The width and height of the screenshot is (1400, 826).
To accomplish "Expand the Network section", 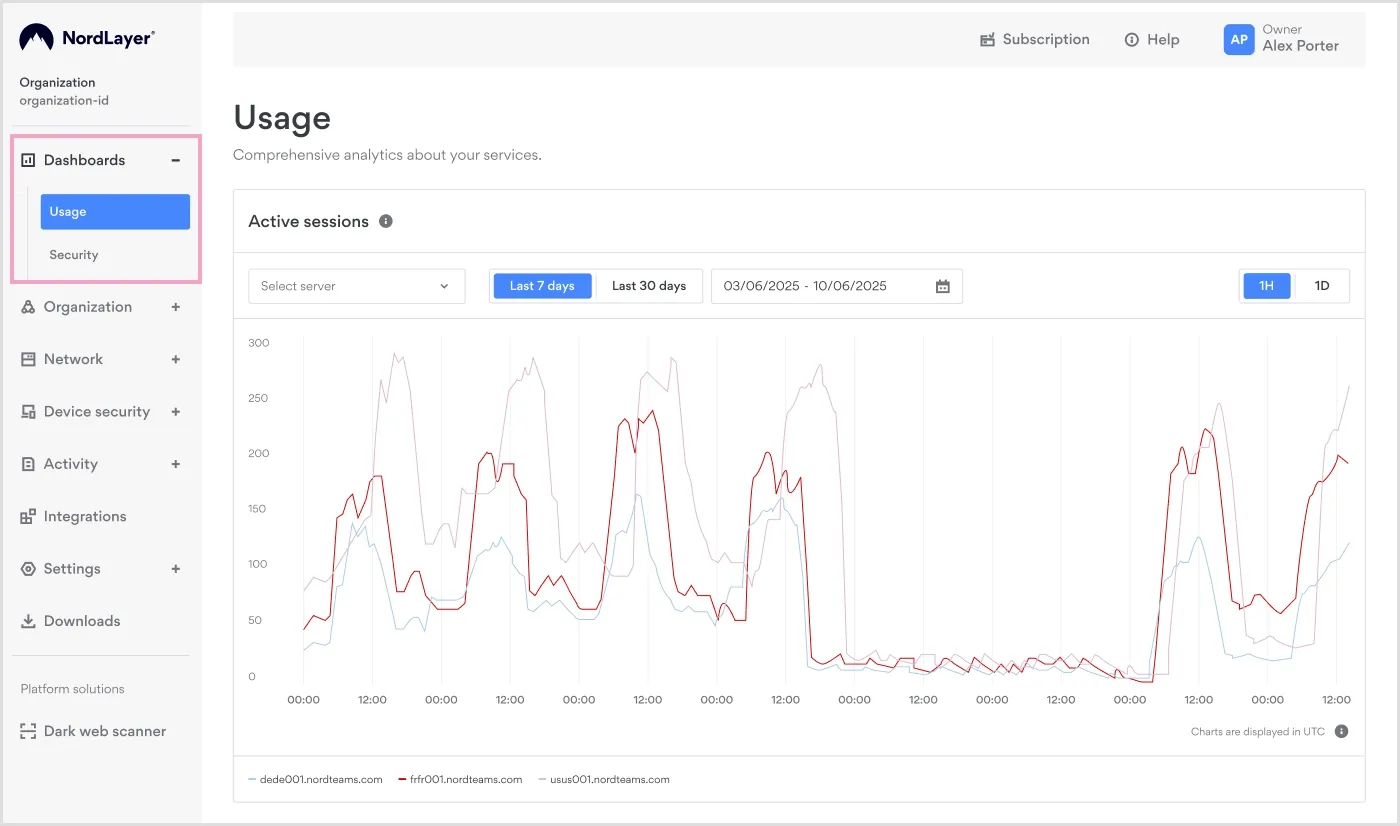I will point(176,359).
